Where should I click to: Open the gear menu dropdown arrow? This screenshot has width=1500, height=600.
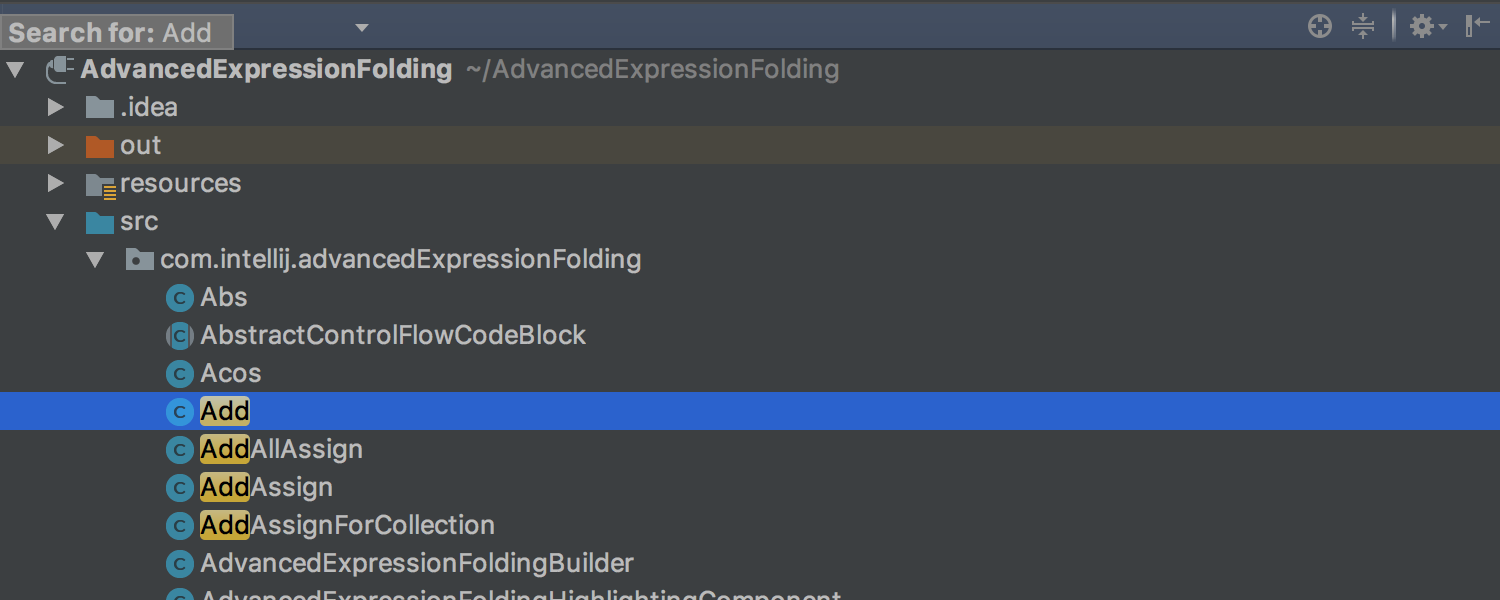click(x=1442, y=27)
